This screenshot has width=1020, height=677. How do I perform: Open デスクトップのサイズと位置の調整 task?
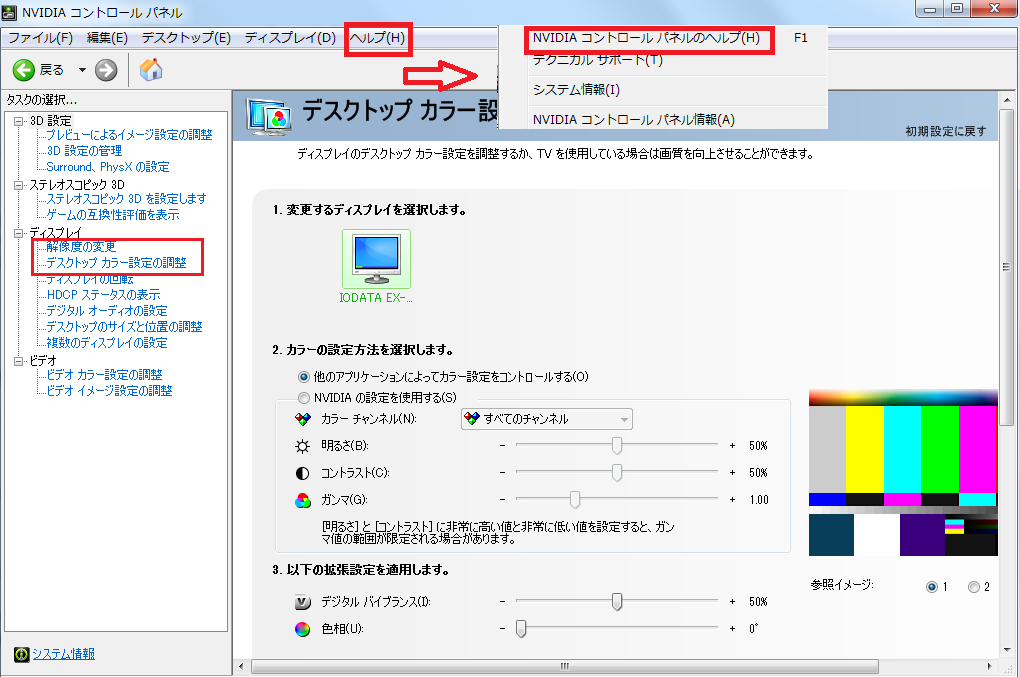coord(124,326)
